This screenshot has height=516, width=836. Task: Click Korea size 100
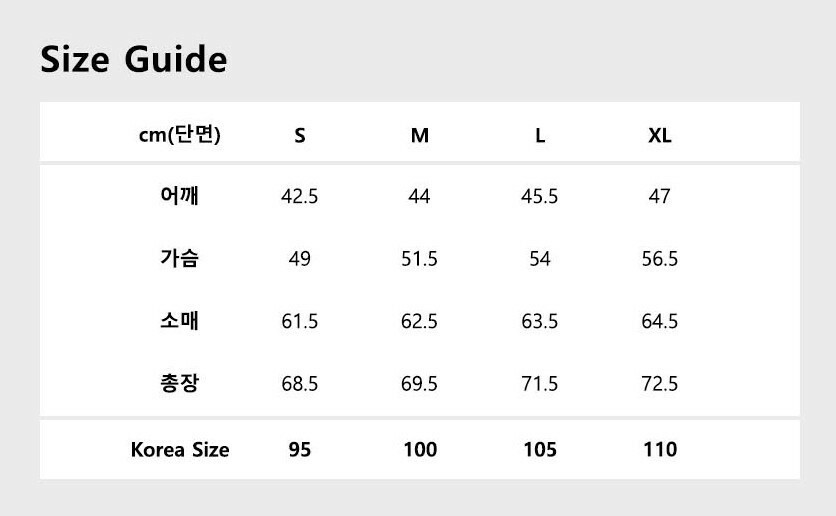(x=420, y=450)
